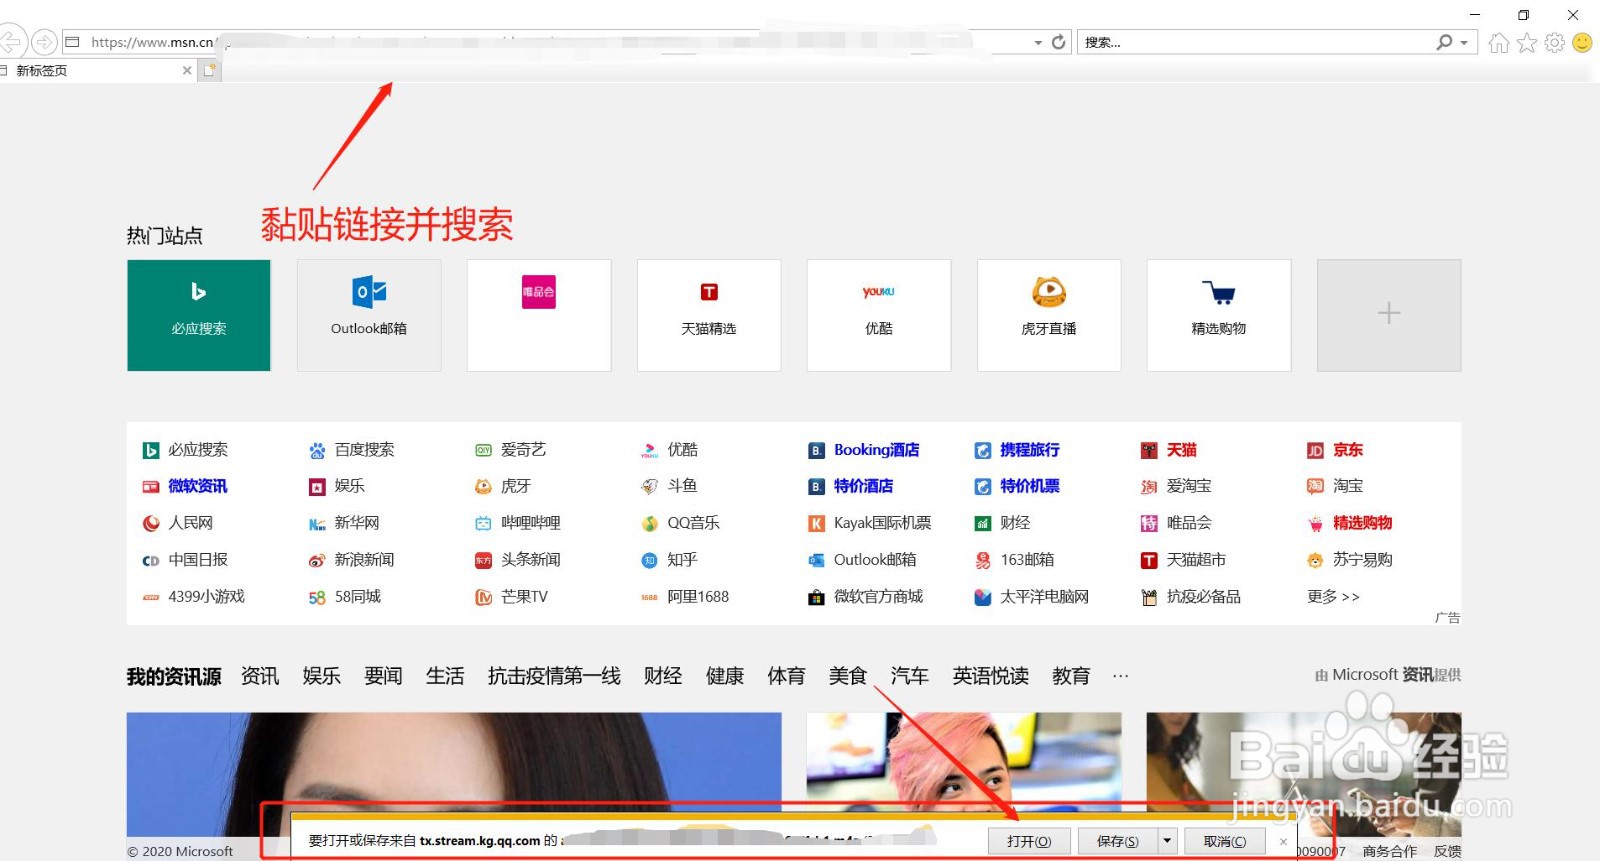This screenshot has height=861, width=1600.
Task: Refresh the page with the reload icon
Action: (1059, 42)
